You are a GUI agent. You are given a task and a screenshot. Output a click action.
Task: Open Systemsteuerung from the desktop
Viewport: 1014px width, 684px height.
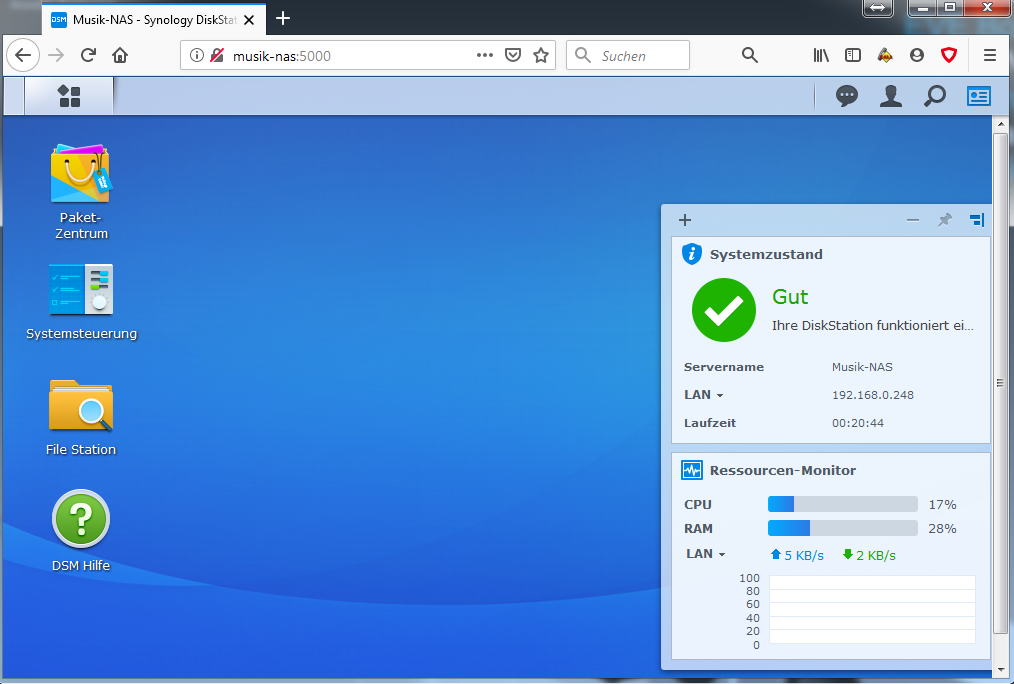[81, 301]
